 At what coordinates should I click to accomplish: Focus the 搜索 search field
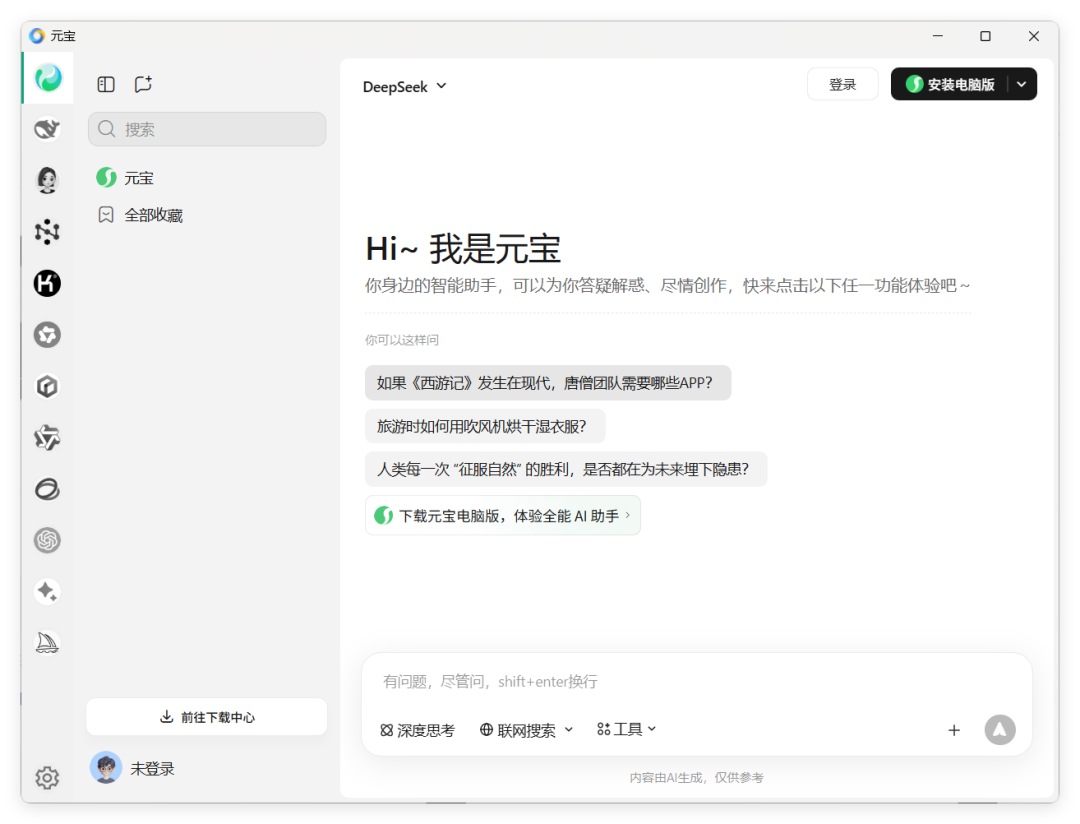(207, 129)
